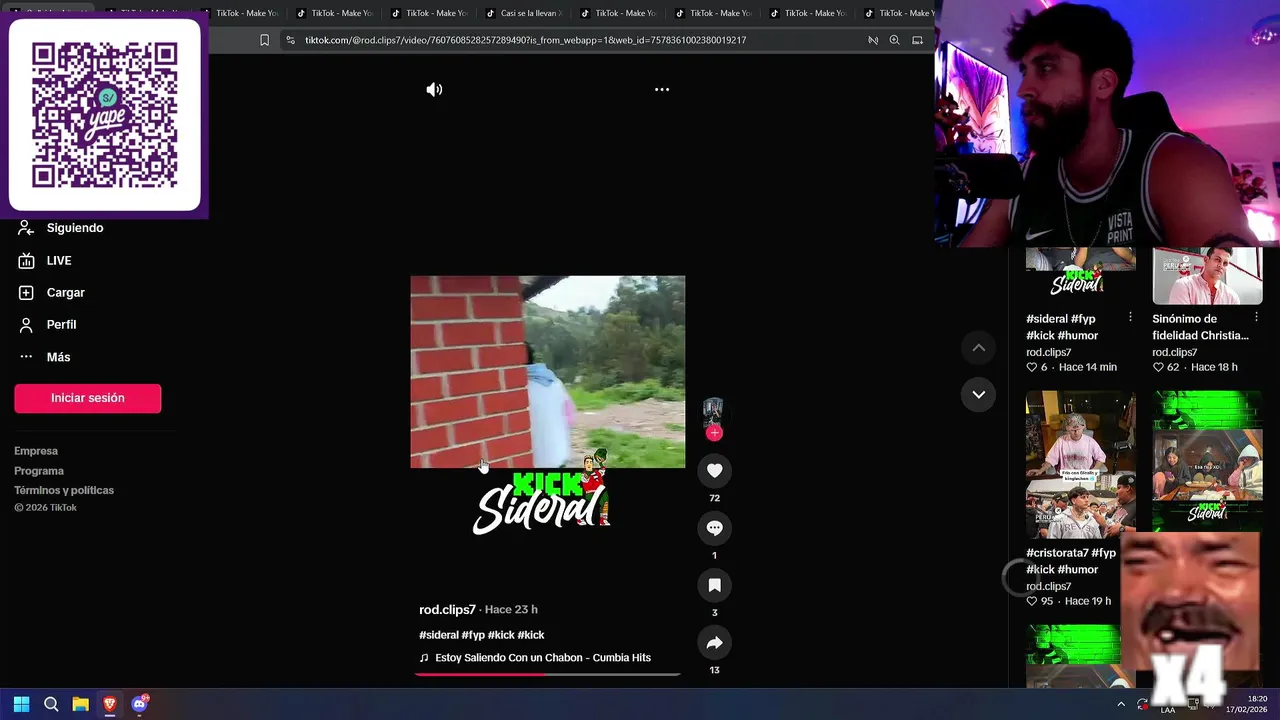
Task: Click the tiktok.com URL address field
Action: tap(525, 40)
